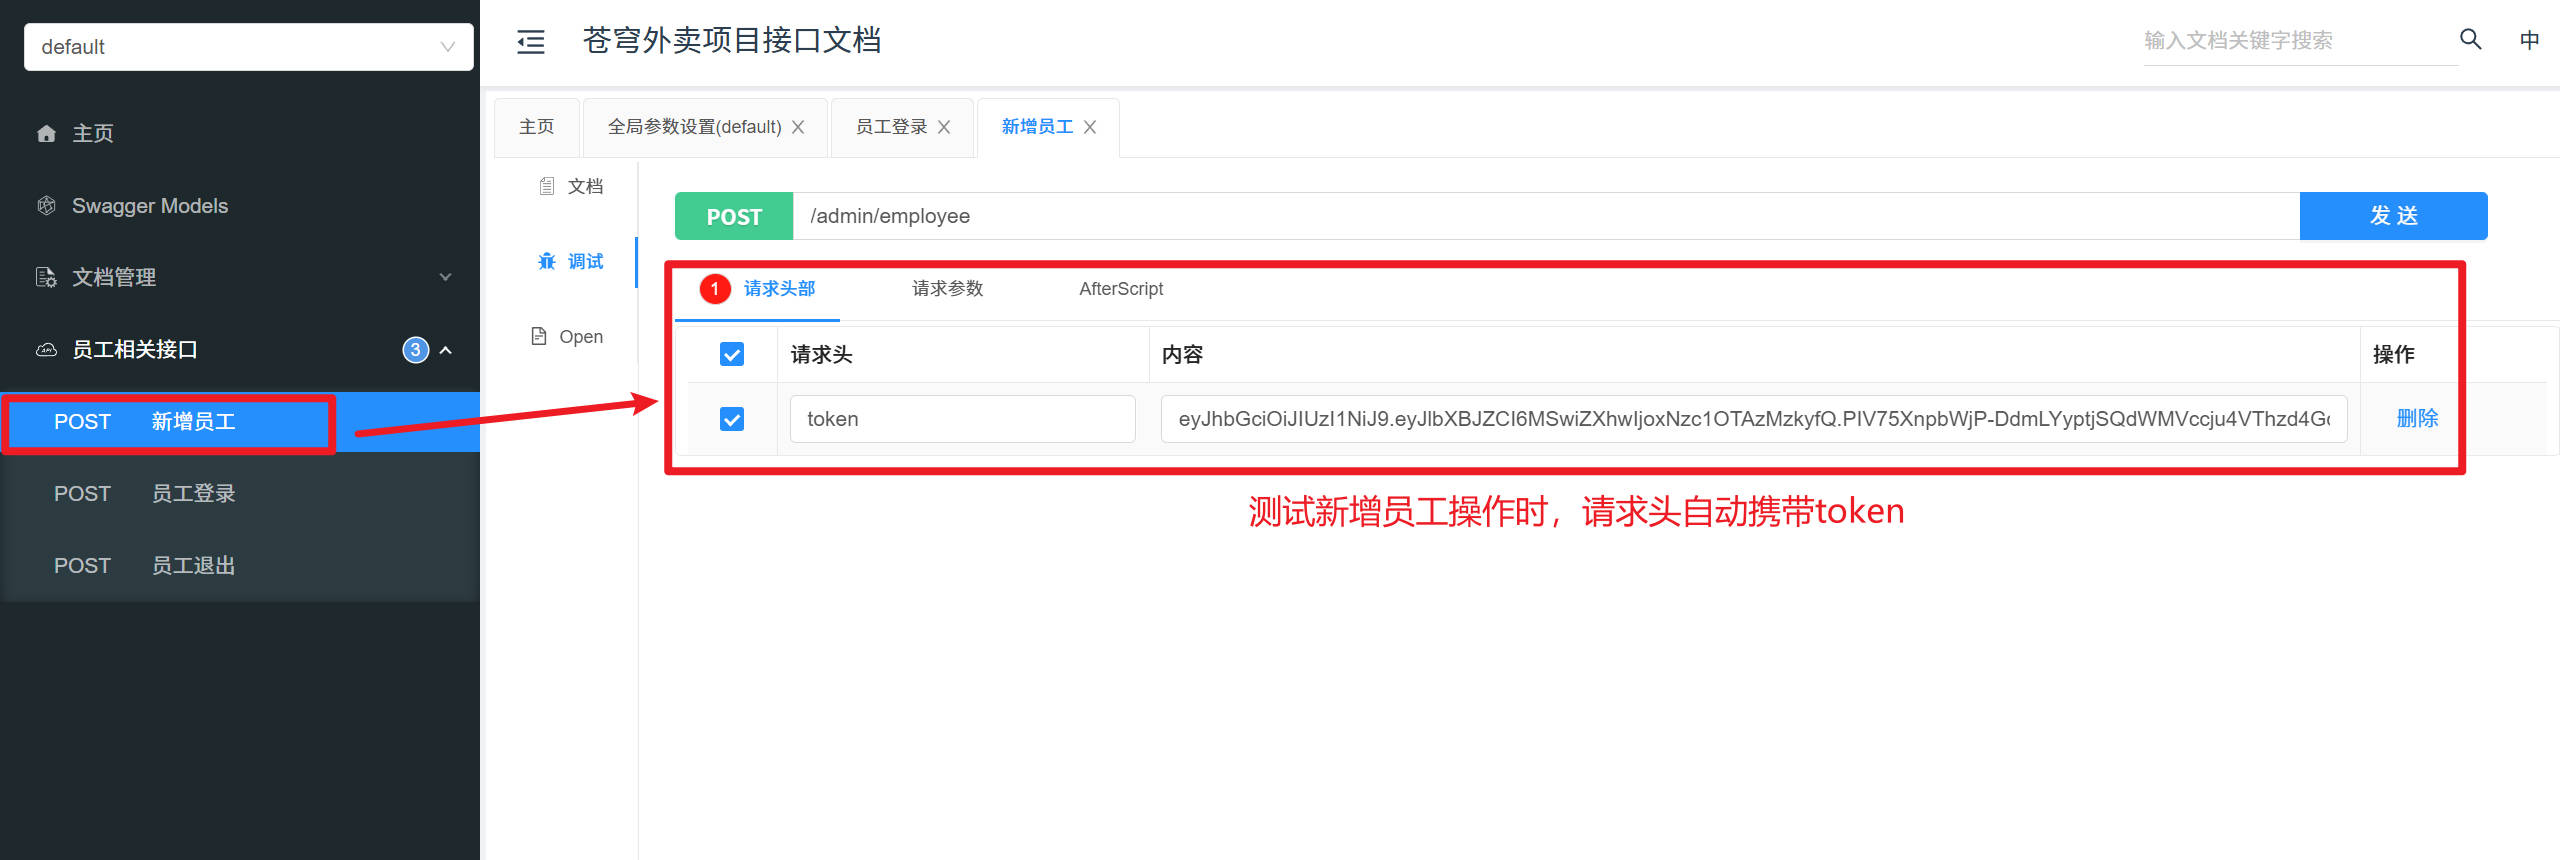Select POST 新增员工 endpoint in sidebar
This screenshot has width=2560, height=860.
point(240,422)
